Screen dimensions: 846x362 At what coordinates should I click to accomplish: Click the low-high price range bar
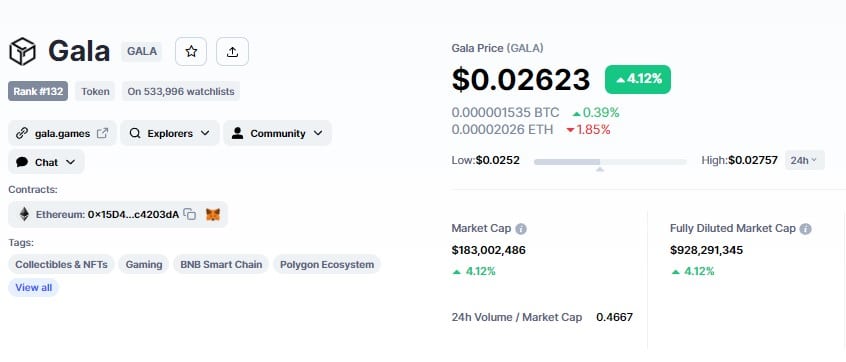click(610, 162)
